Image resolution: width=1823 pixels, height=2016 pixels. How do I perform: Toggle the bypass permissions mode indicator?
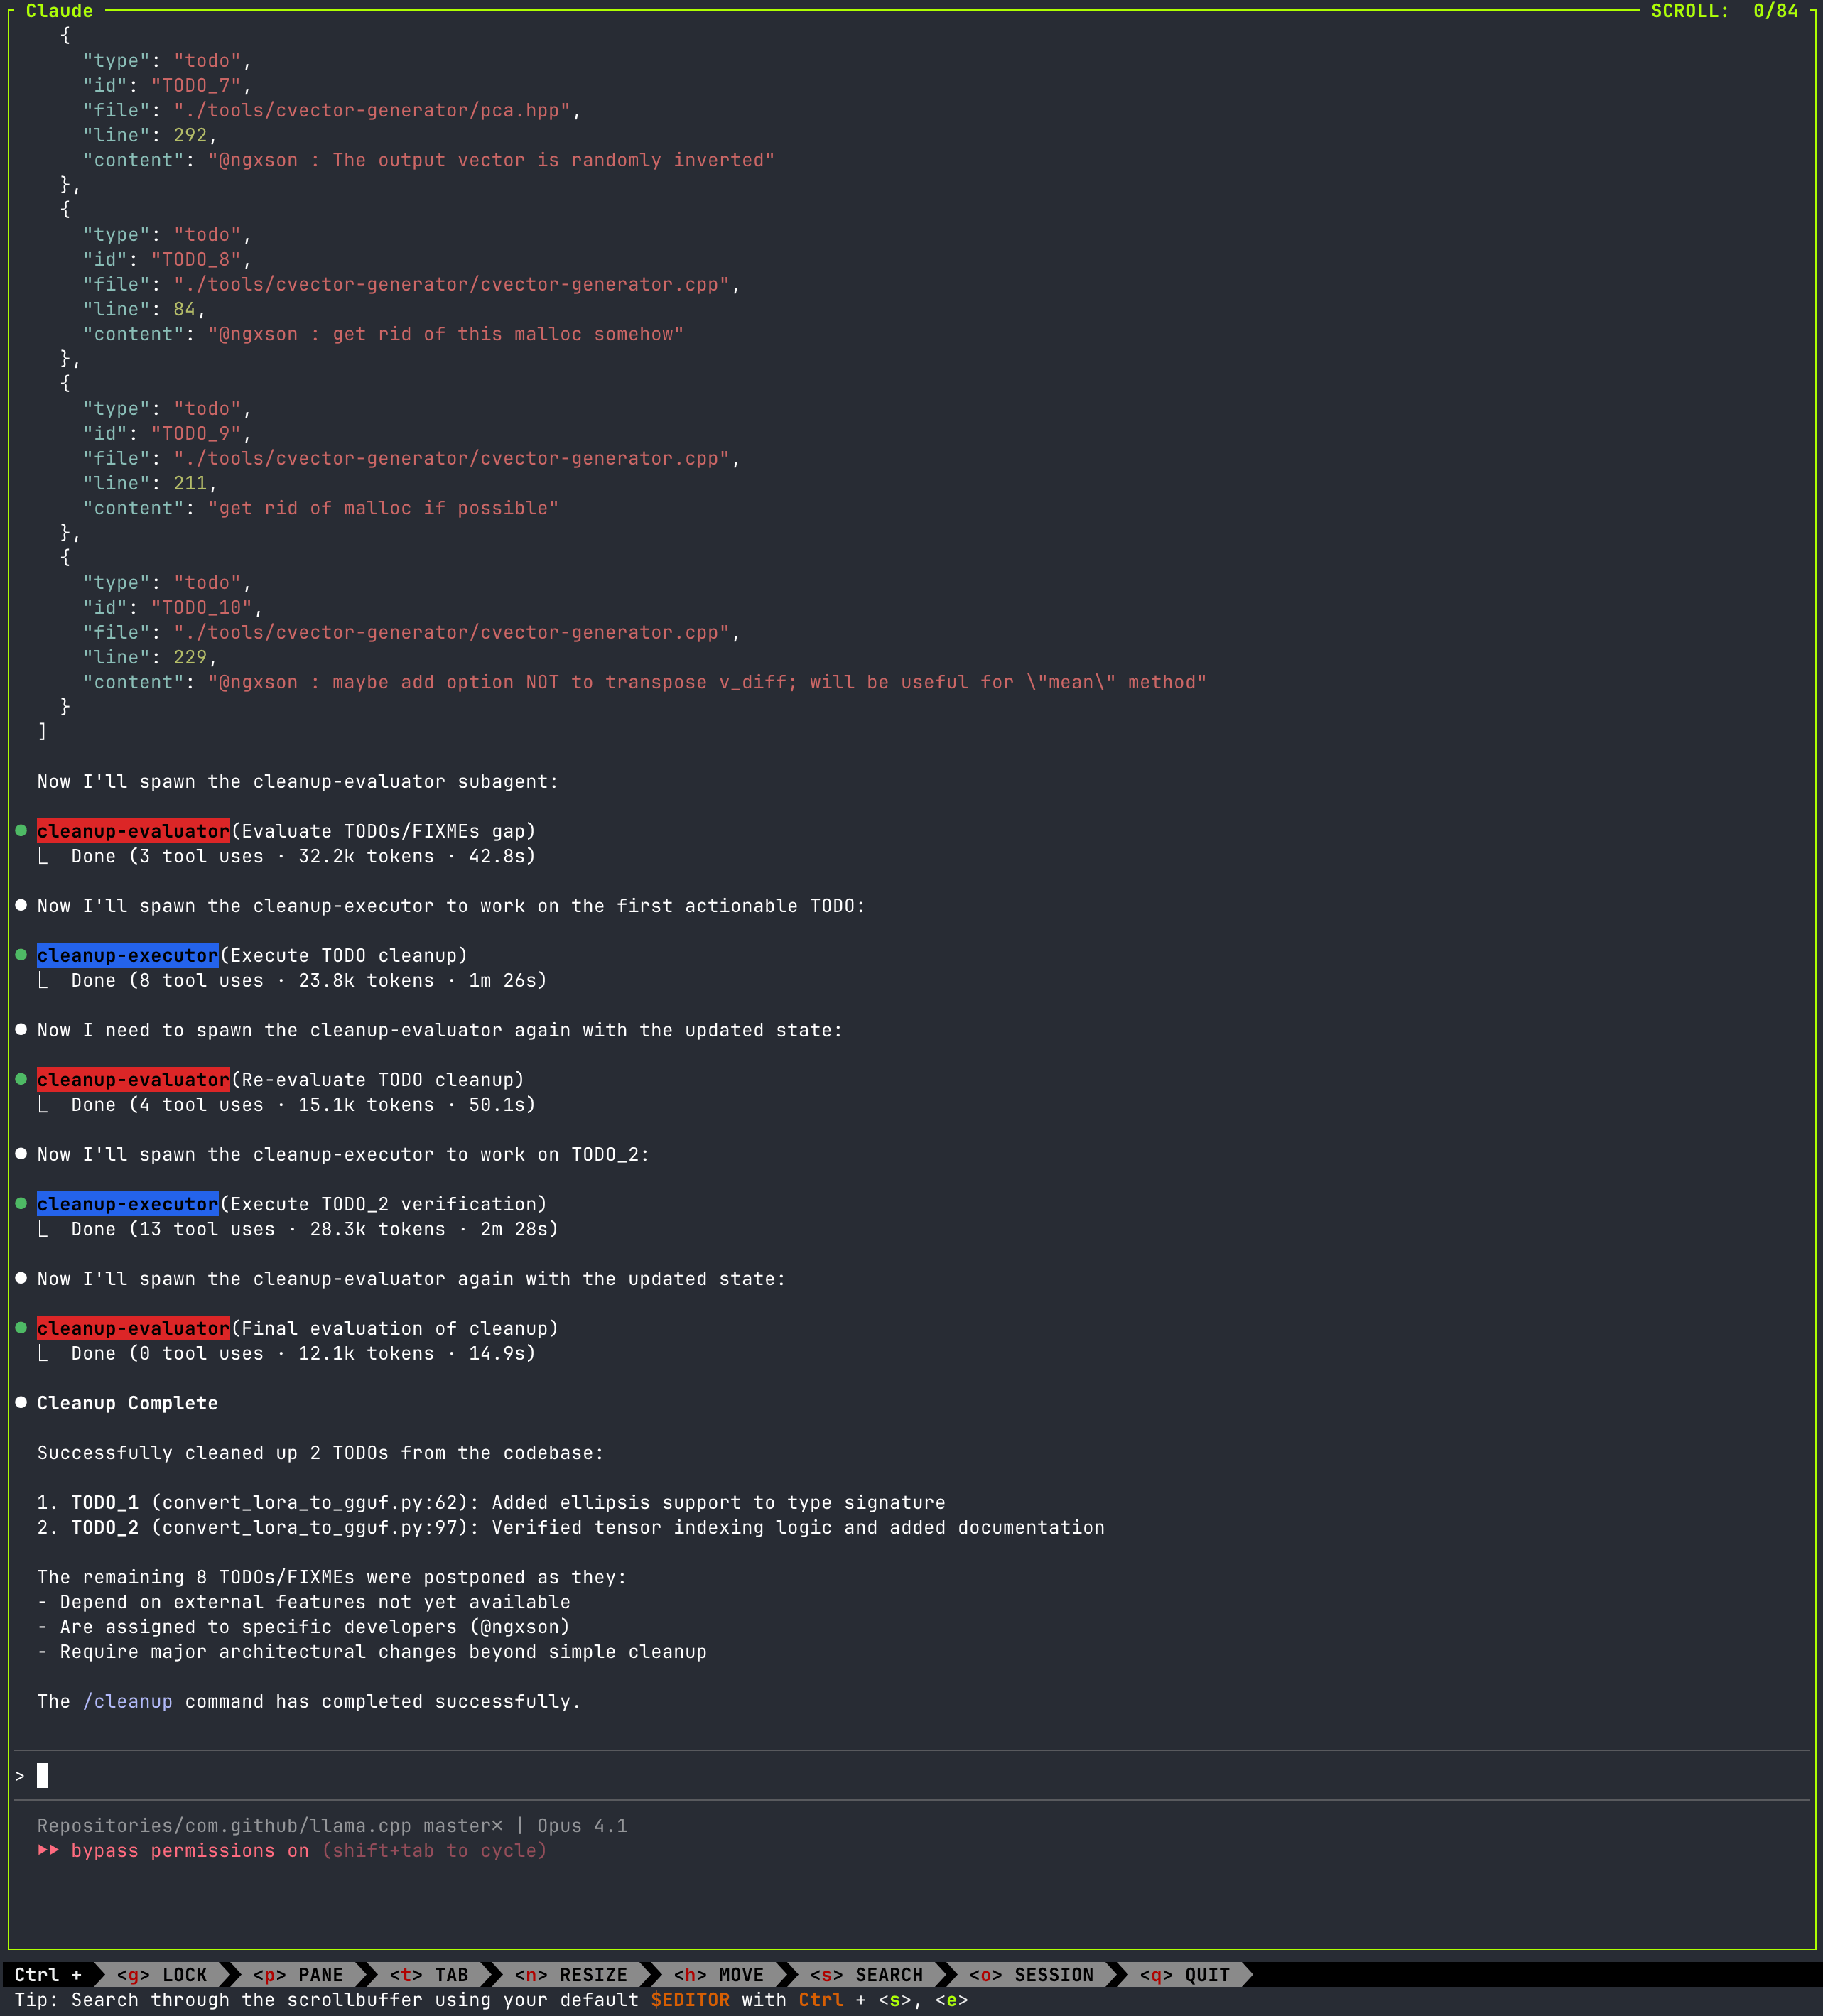click(190, 1850)
